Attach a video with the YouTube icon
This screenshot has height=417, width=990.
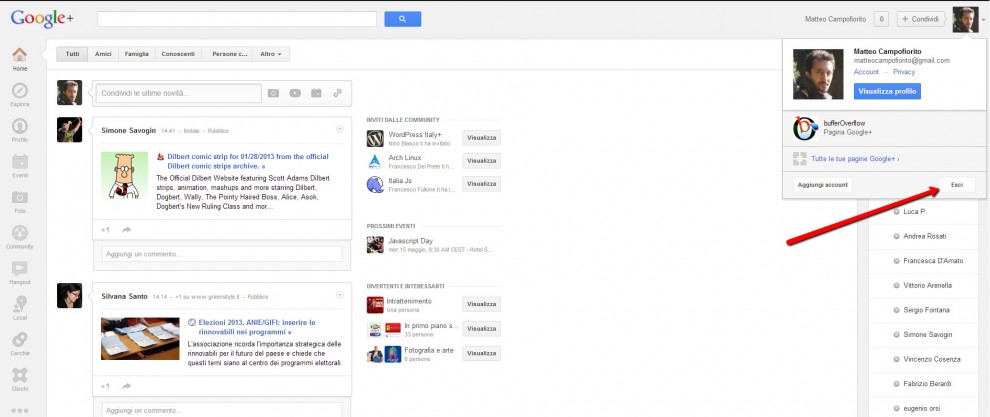pyautogui.click(x=295, y=93)
